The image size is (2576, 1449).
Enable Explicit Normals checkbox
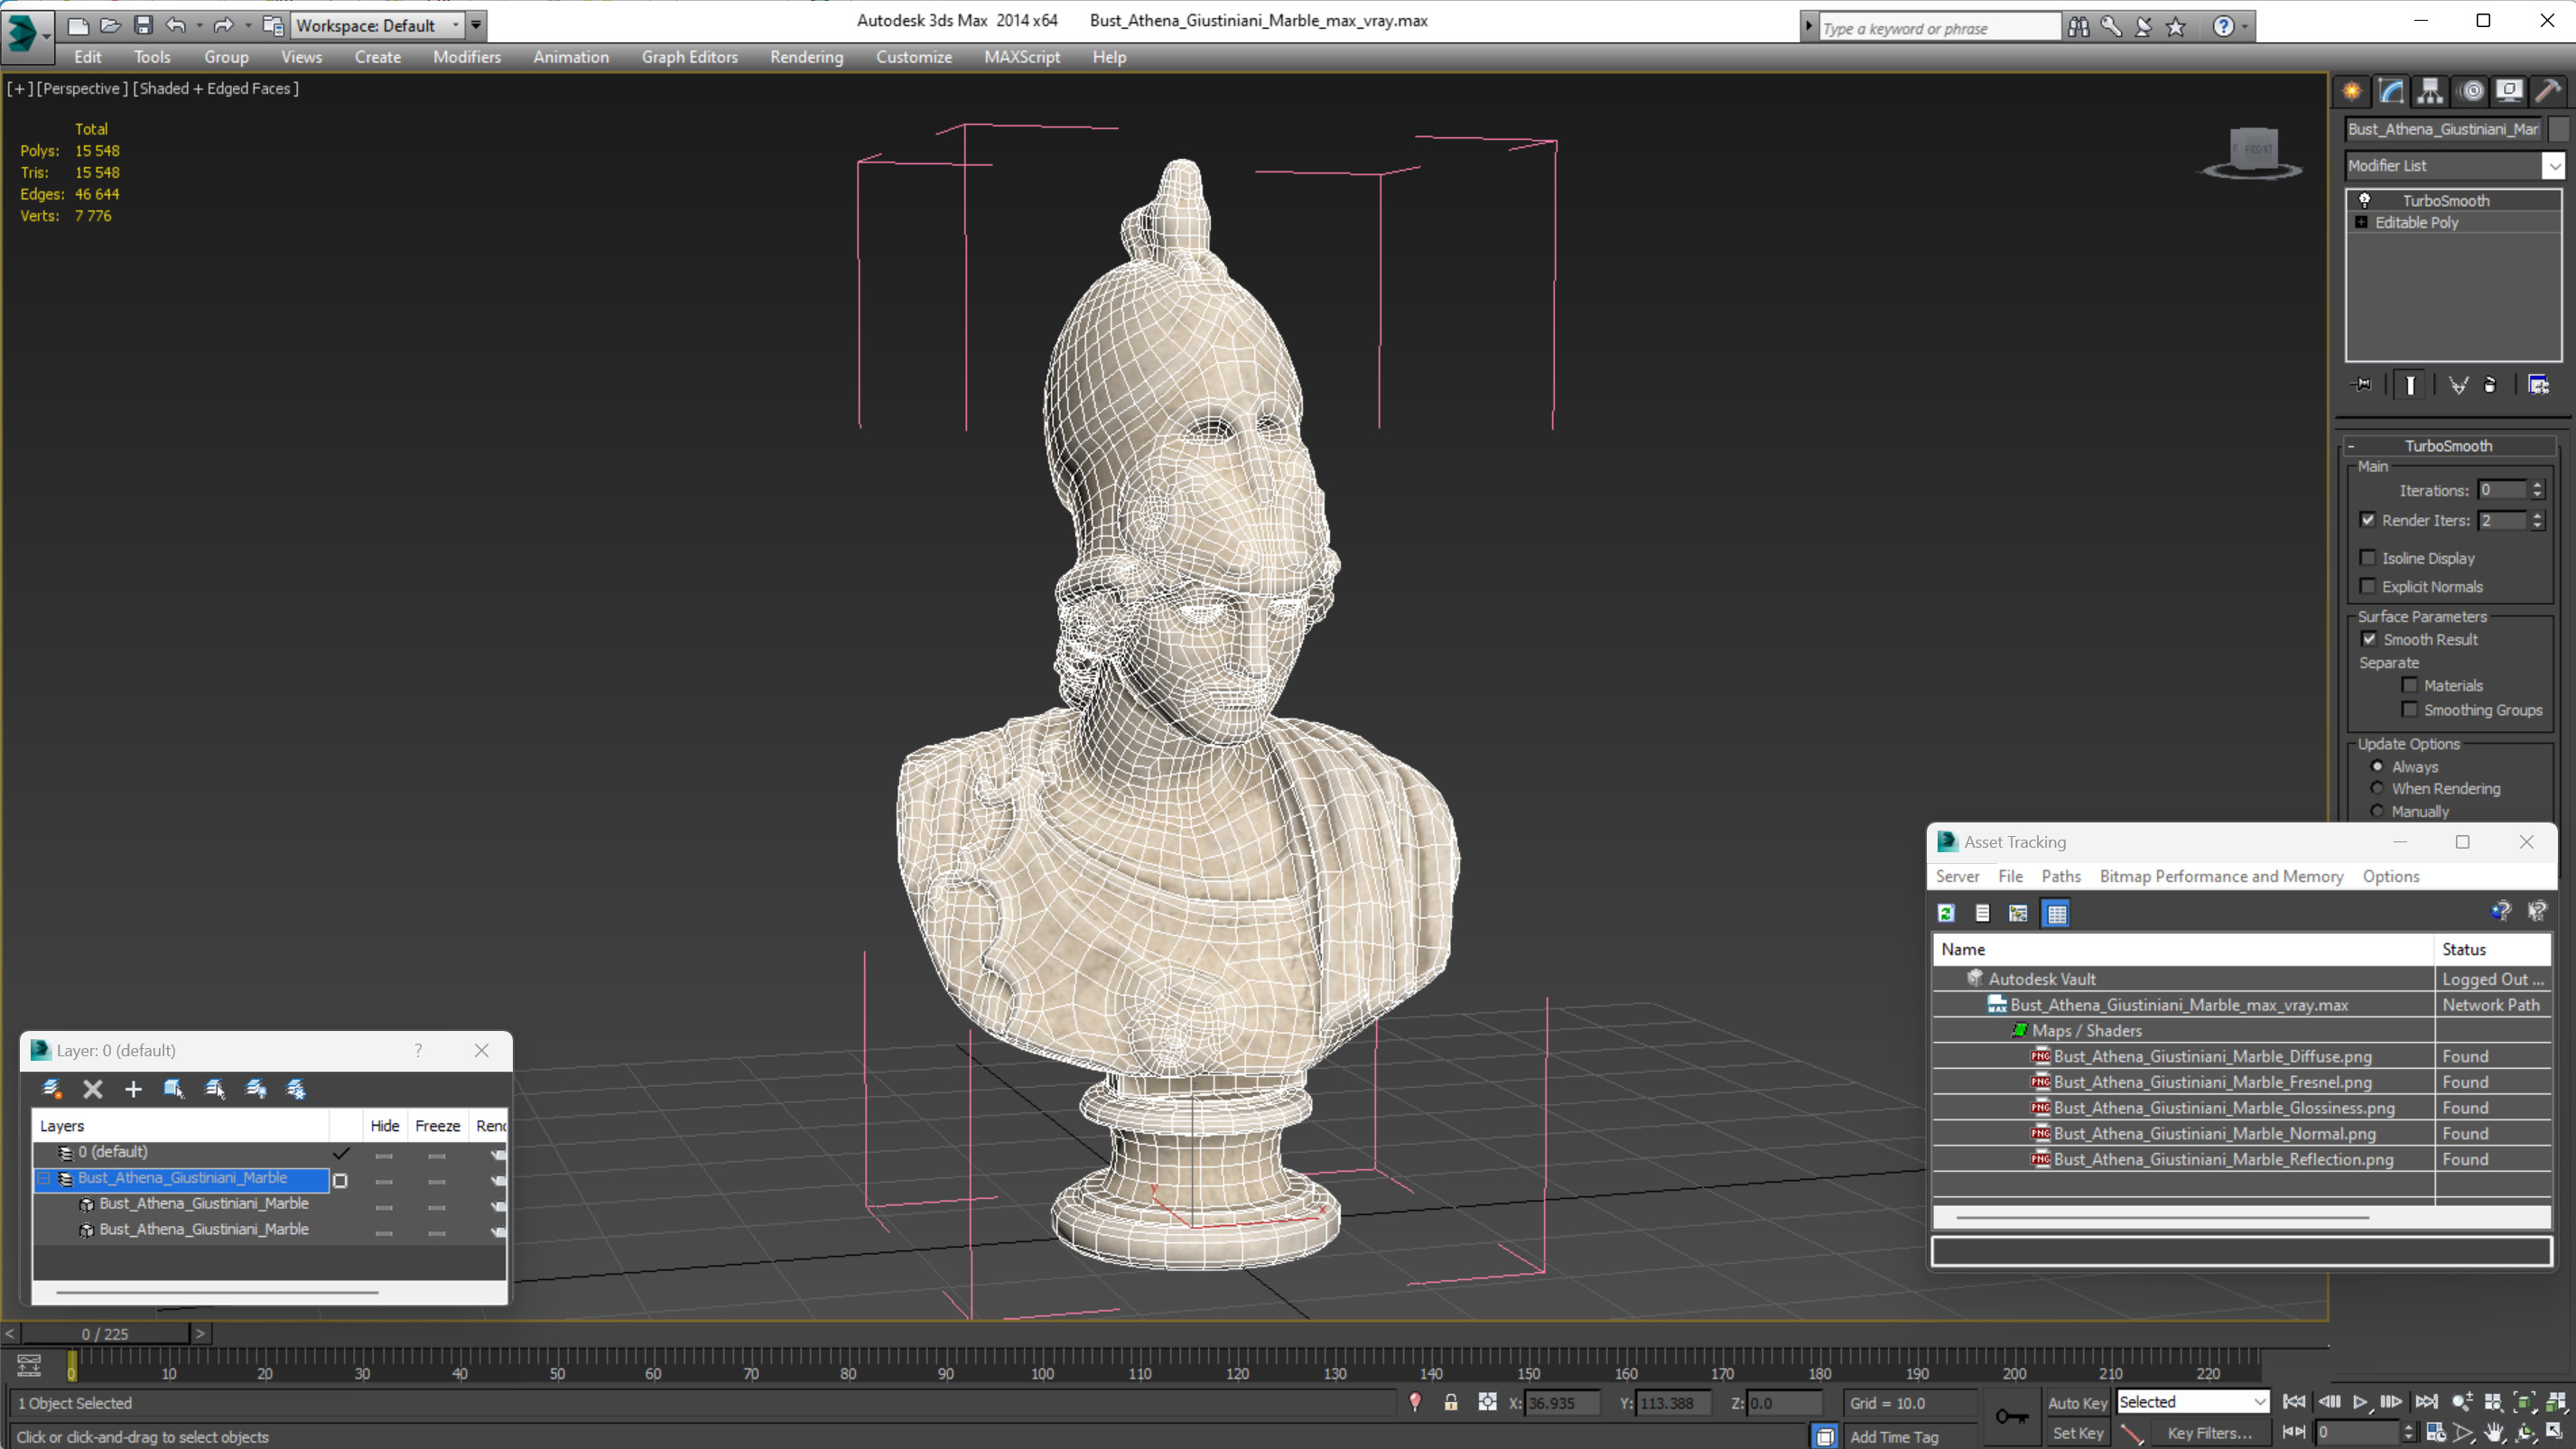(2367, 586)
